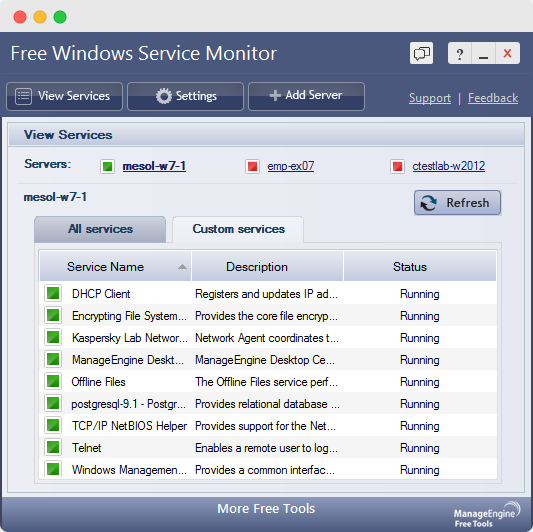
Task: Open the View Services toolbar button
Action: (64, 96)
